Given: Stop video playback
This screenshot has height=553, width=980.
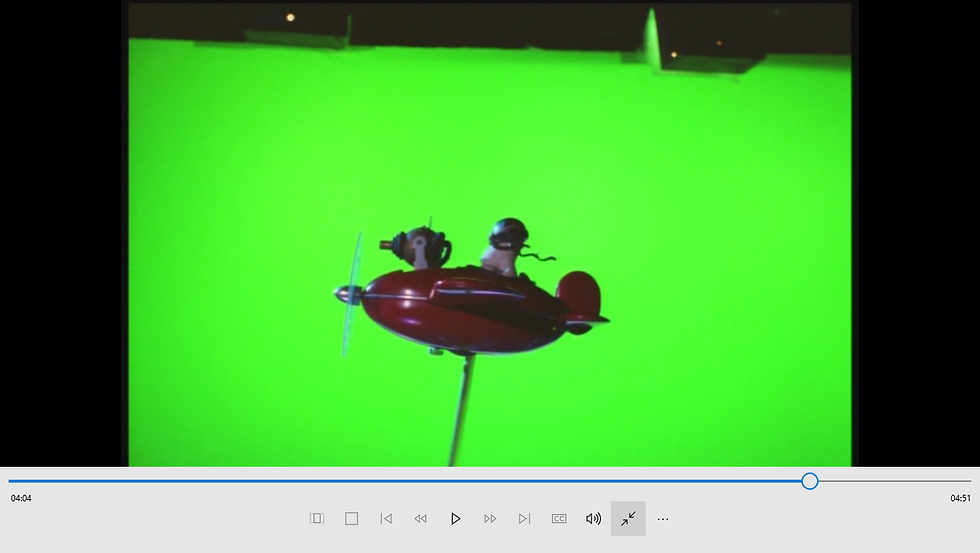Looking at the screenshot, I should point(351,519).
